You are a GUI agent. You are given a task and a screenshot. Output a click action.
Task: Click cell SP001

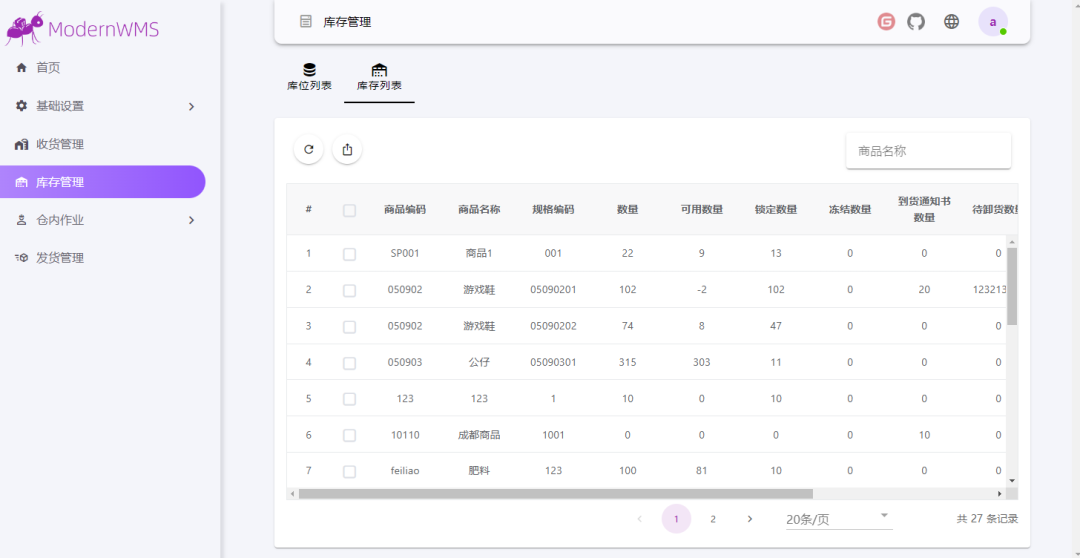pos(405,253)
